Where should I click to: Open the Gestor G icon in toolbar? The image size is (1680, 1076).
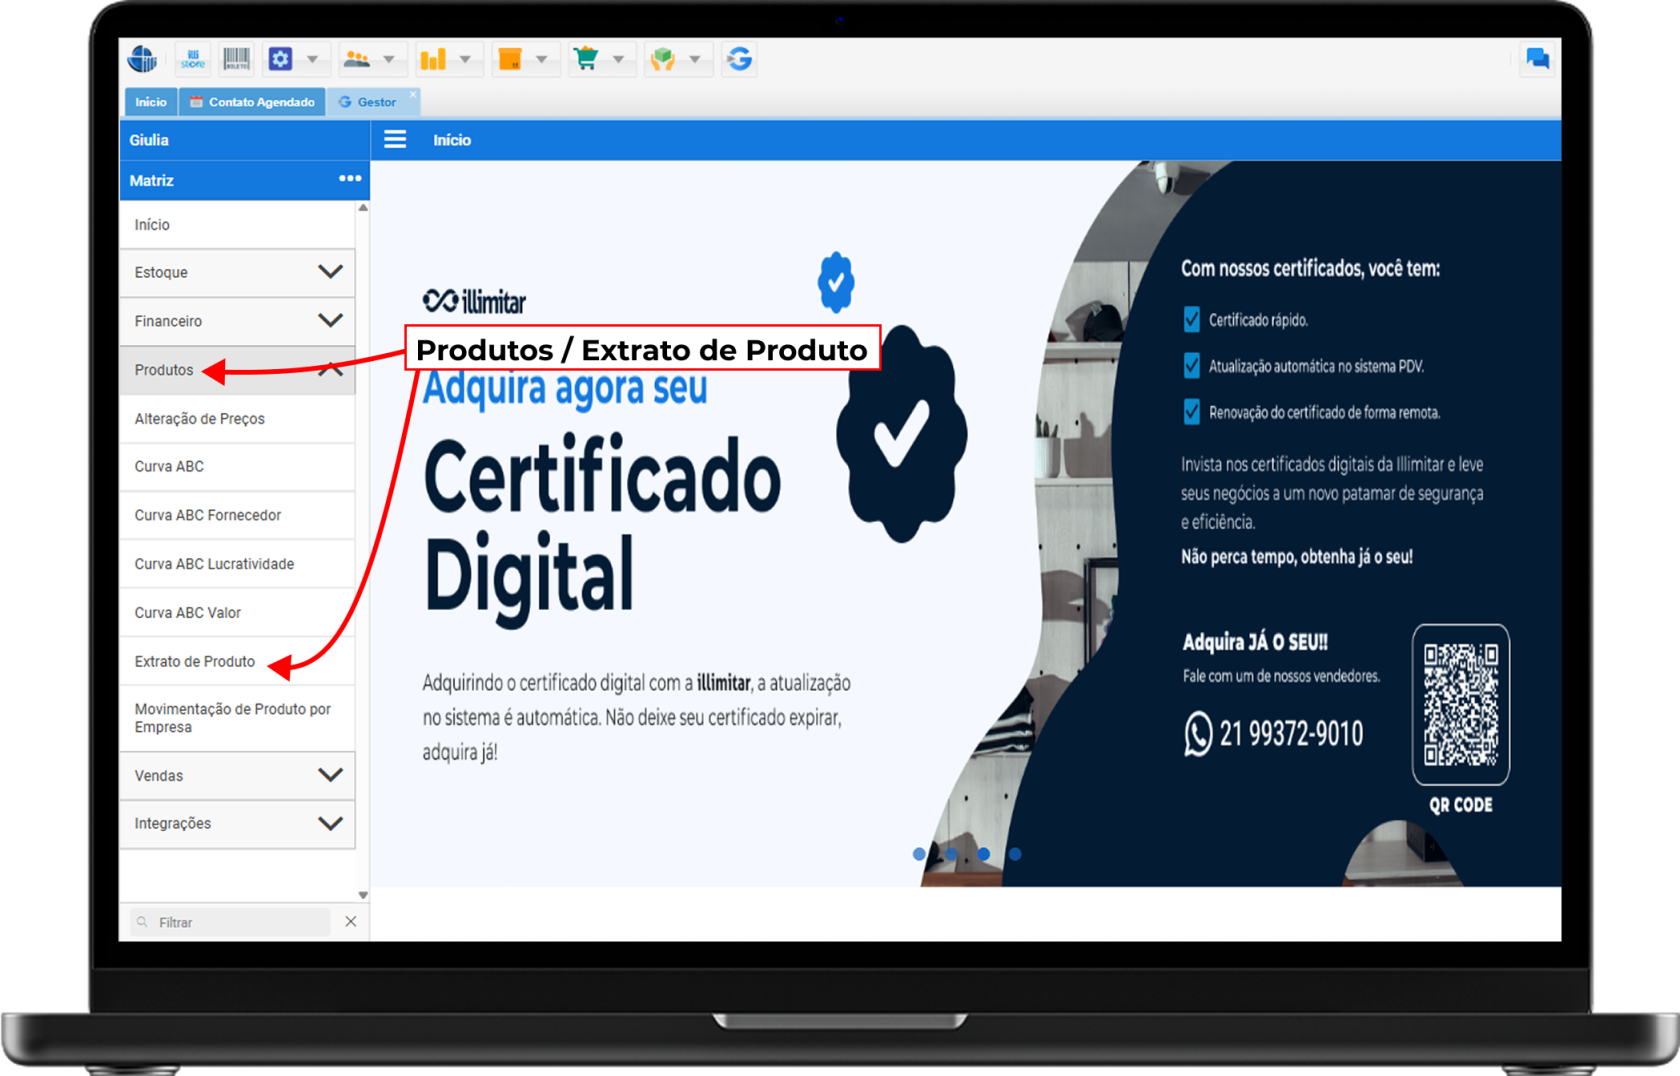point(739,59)
